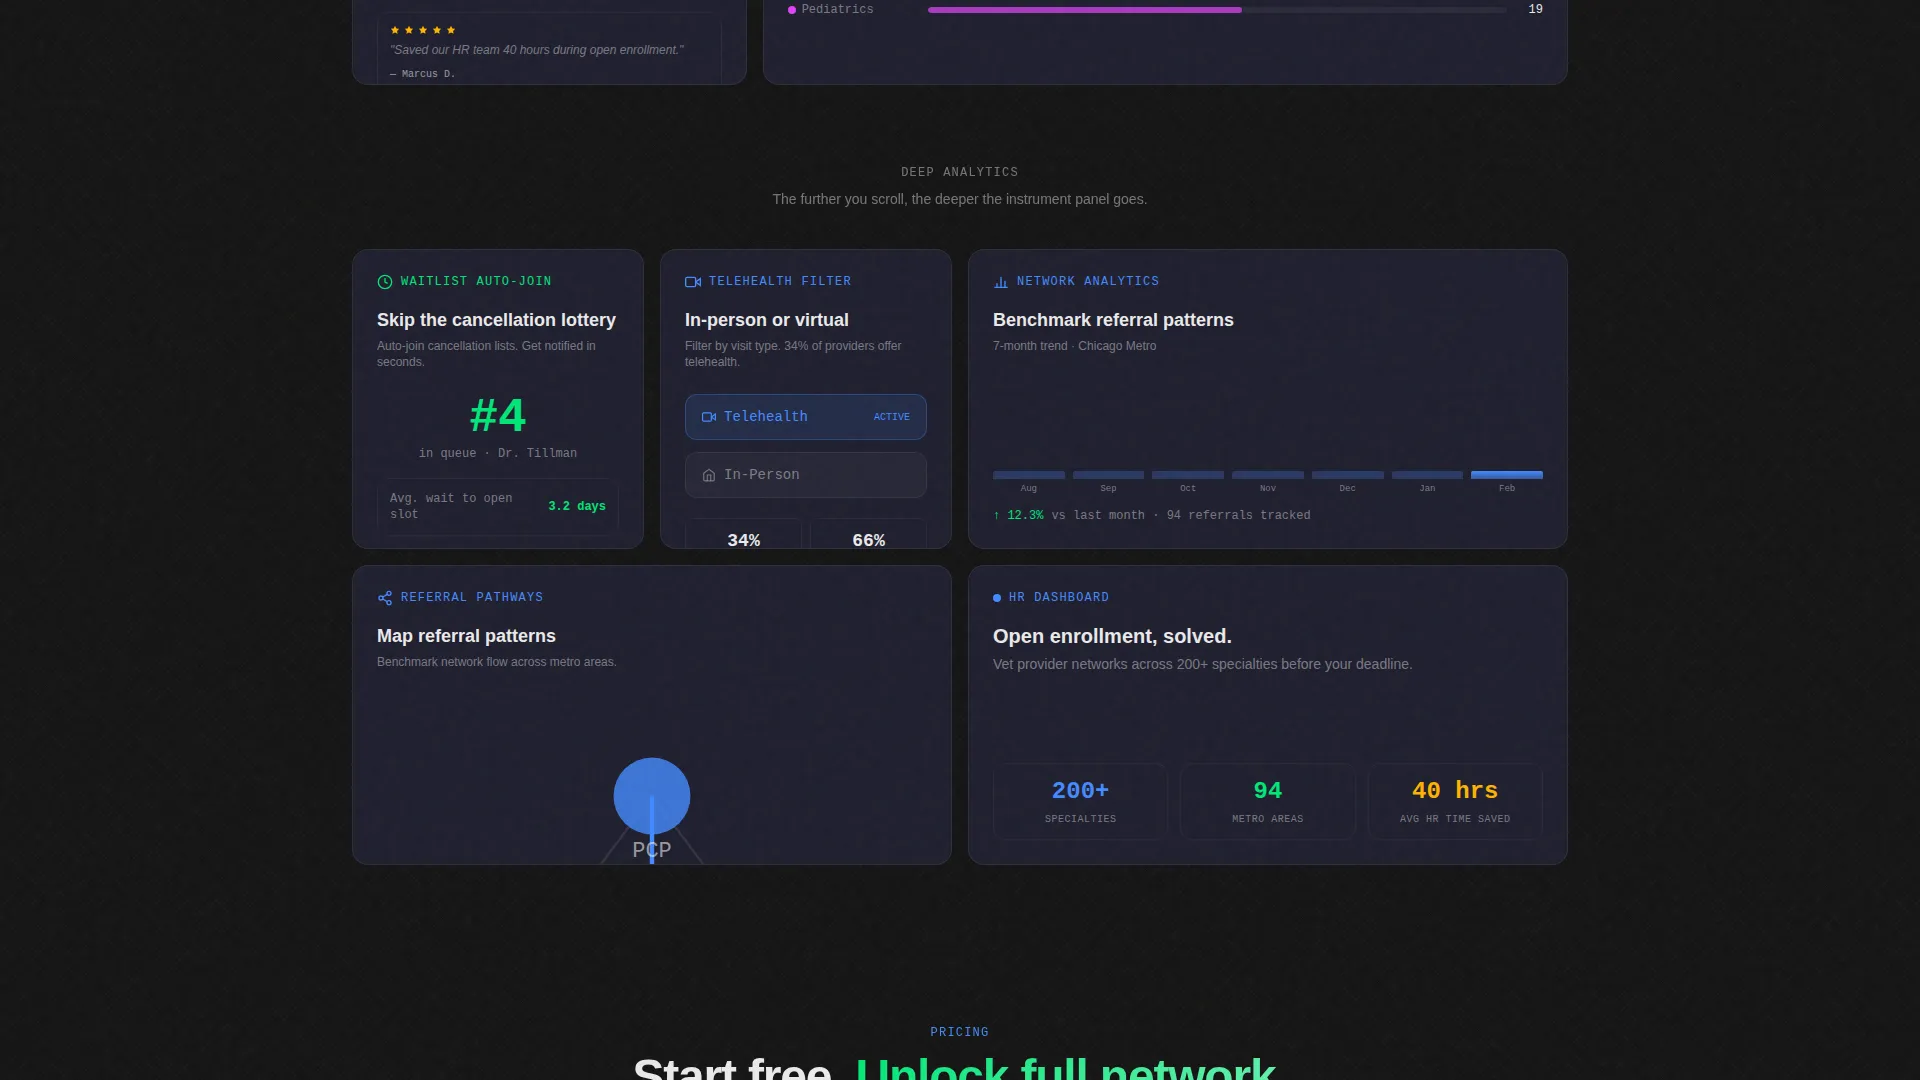The height and width of the screenshot is (1080, 1920).
Task: Click the video camera icon beside Telehealth Filter
Action: [693, 282]
